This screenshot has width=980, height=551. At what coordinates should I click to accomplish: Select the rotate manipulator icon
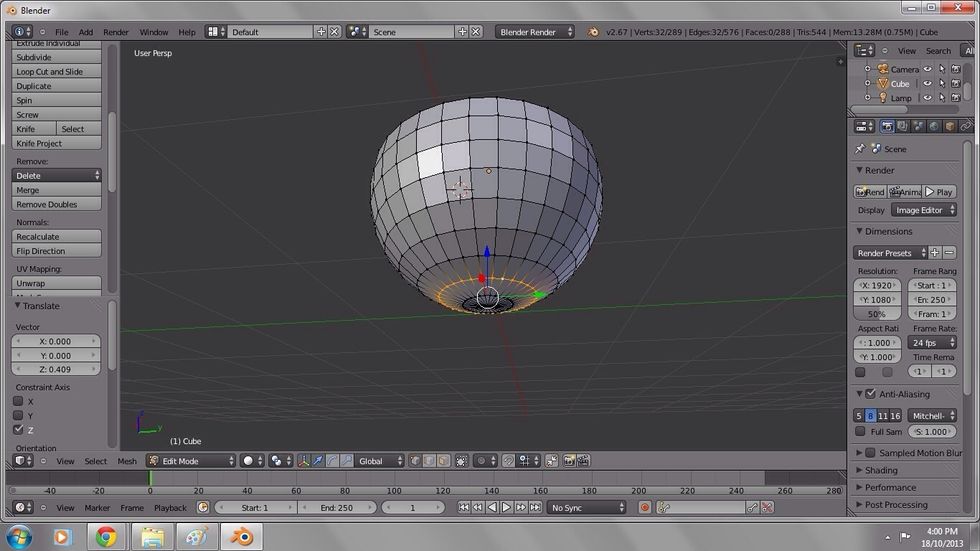click(x=332, y=461)
